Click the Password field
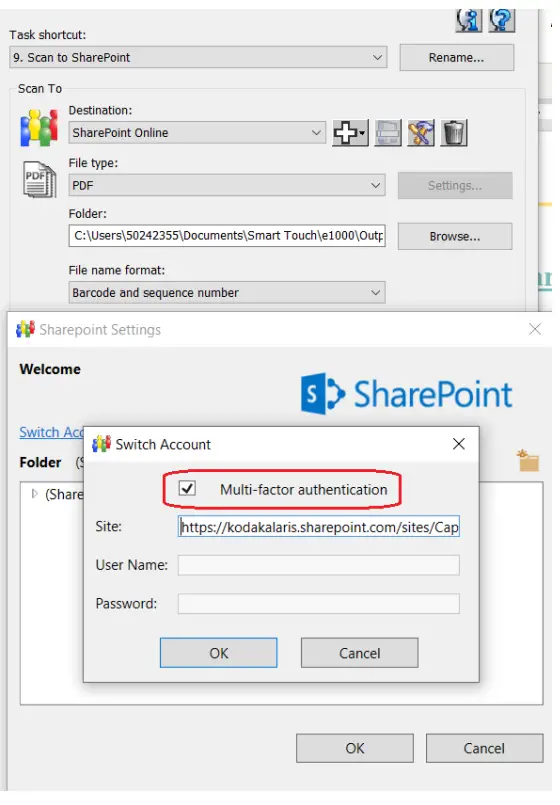The width and height of the screenshot is (560, 805). coord(319,604)
